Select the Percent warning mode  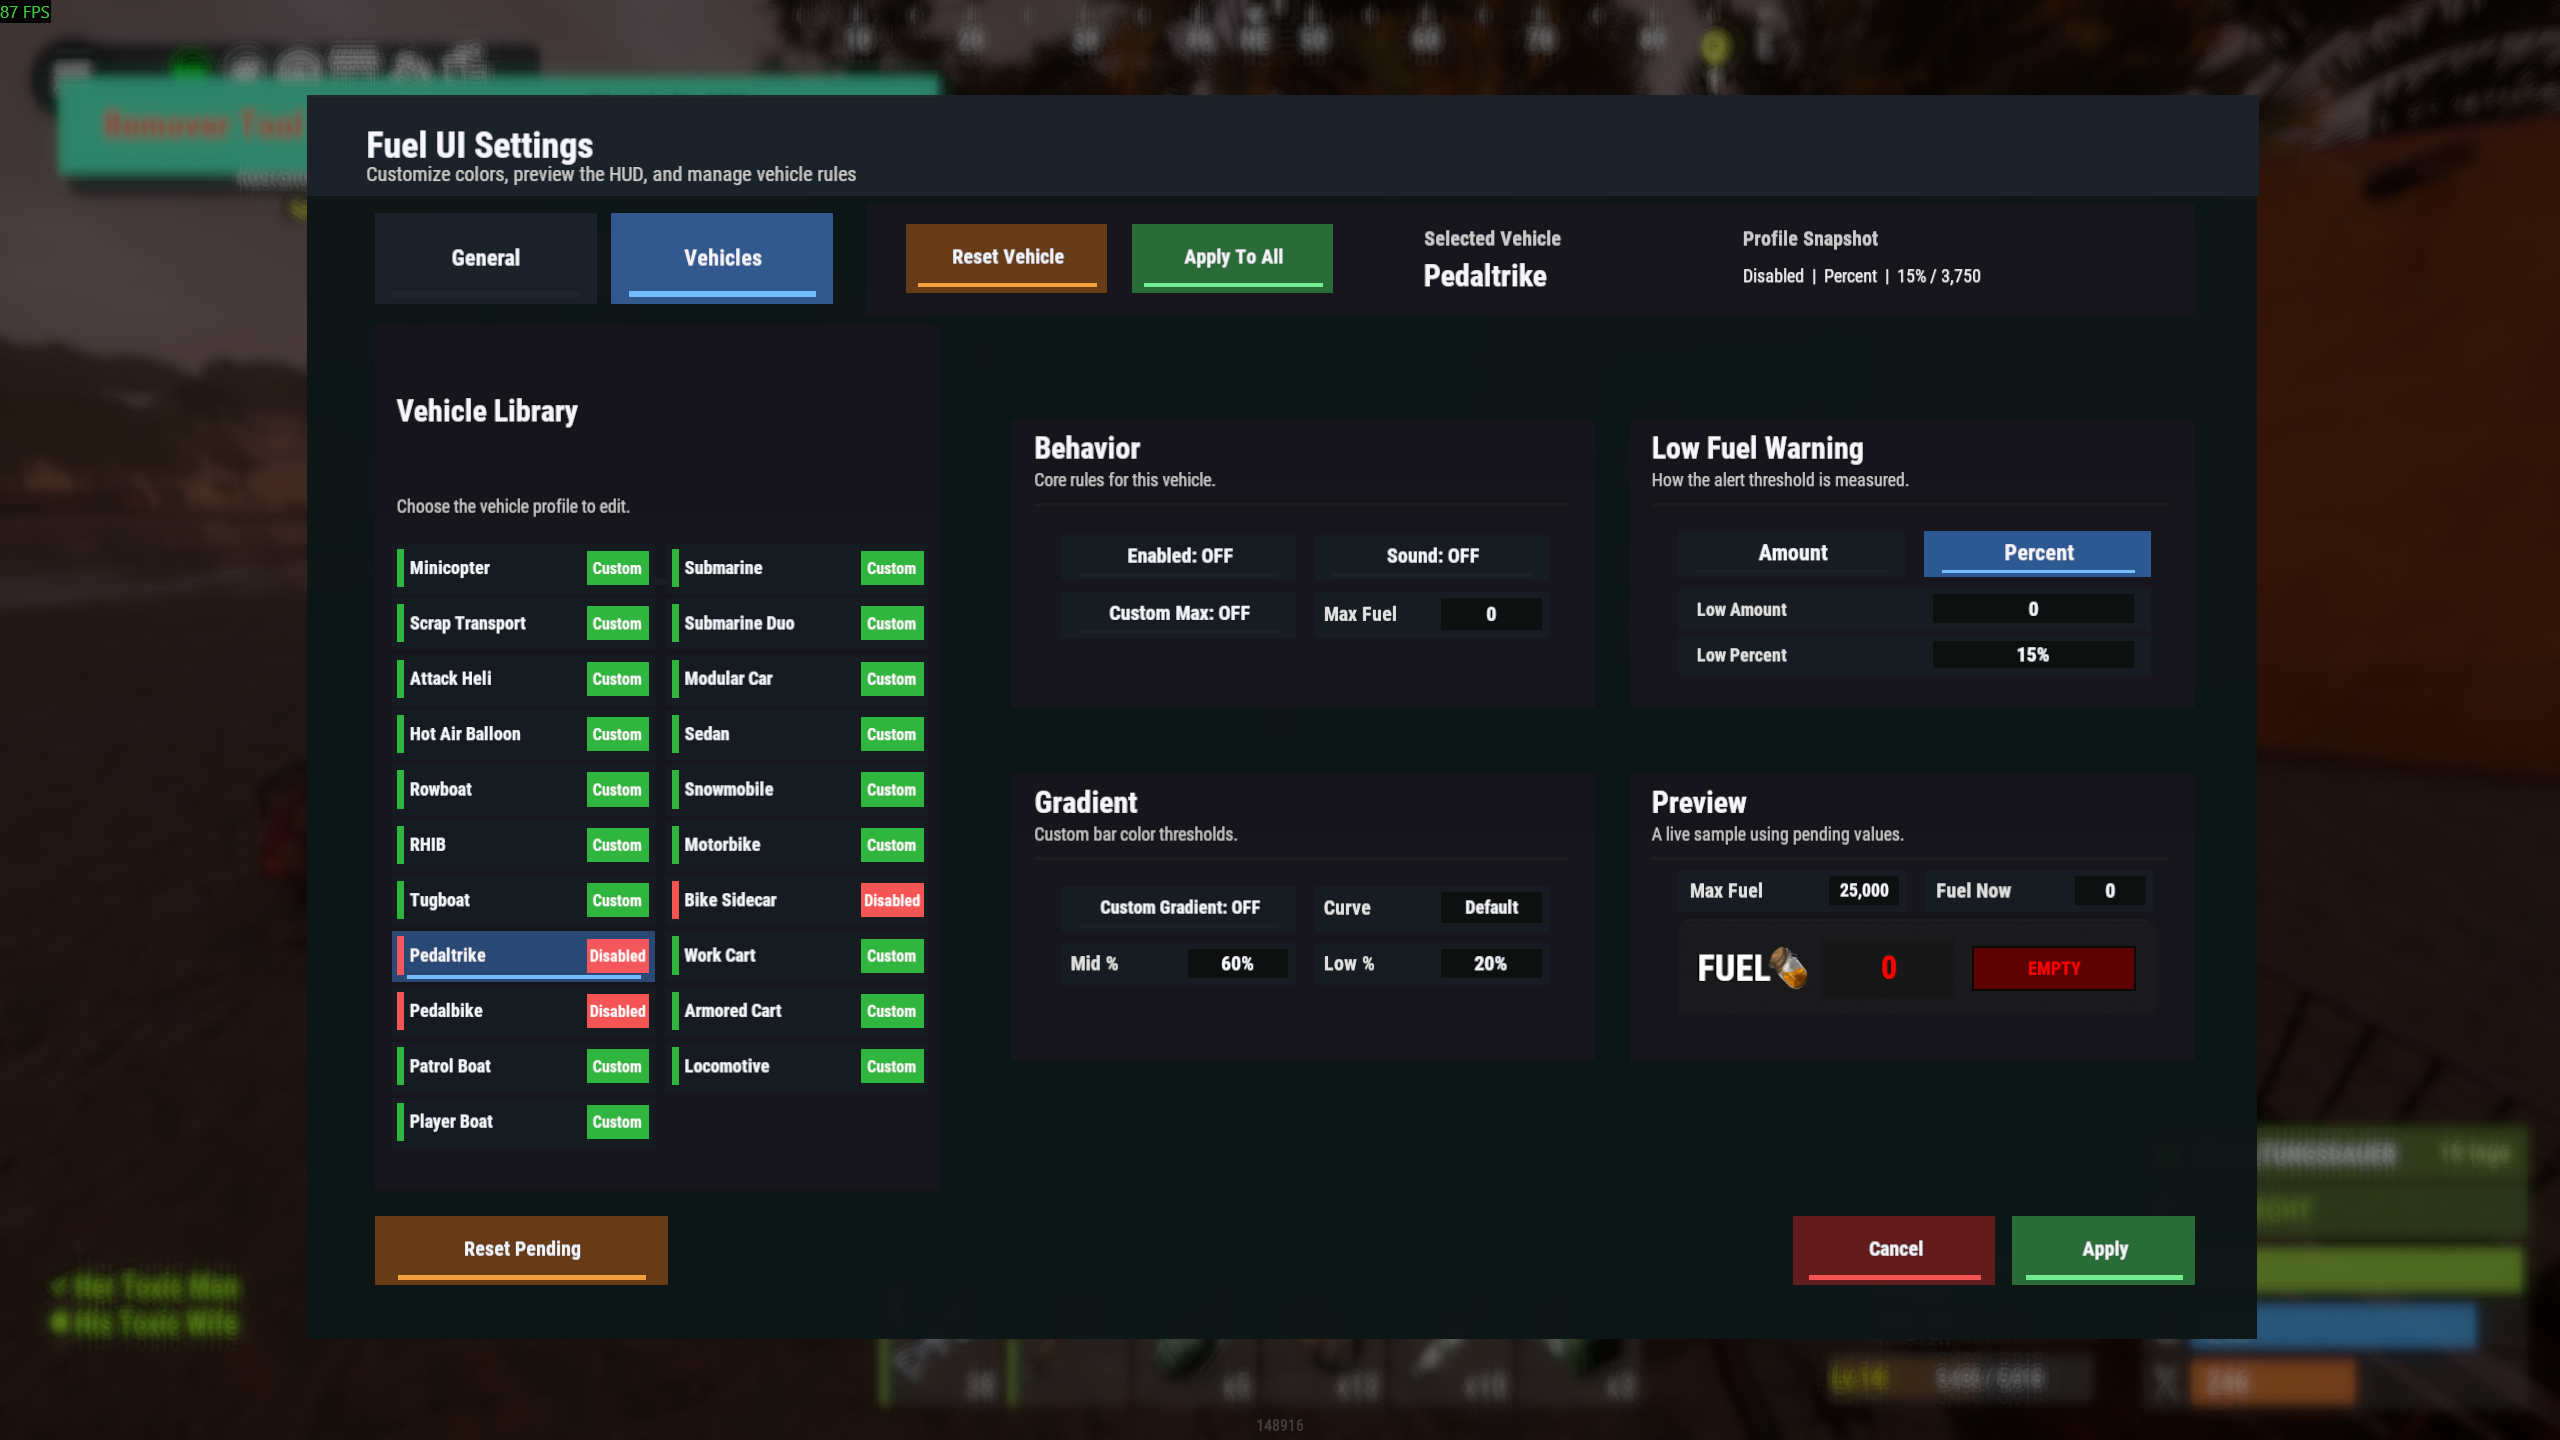click(x=2037, y=553)
